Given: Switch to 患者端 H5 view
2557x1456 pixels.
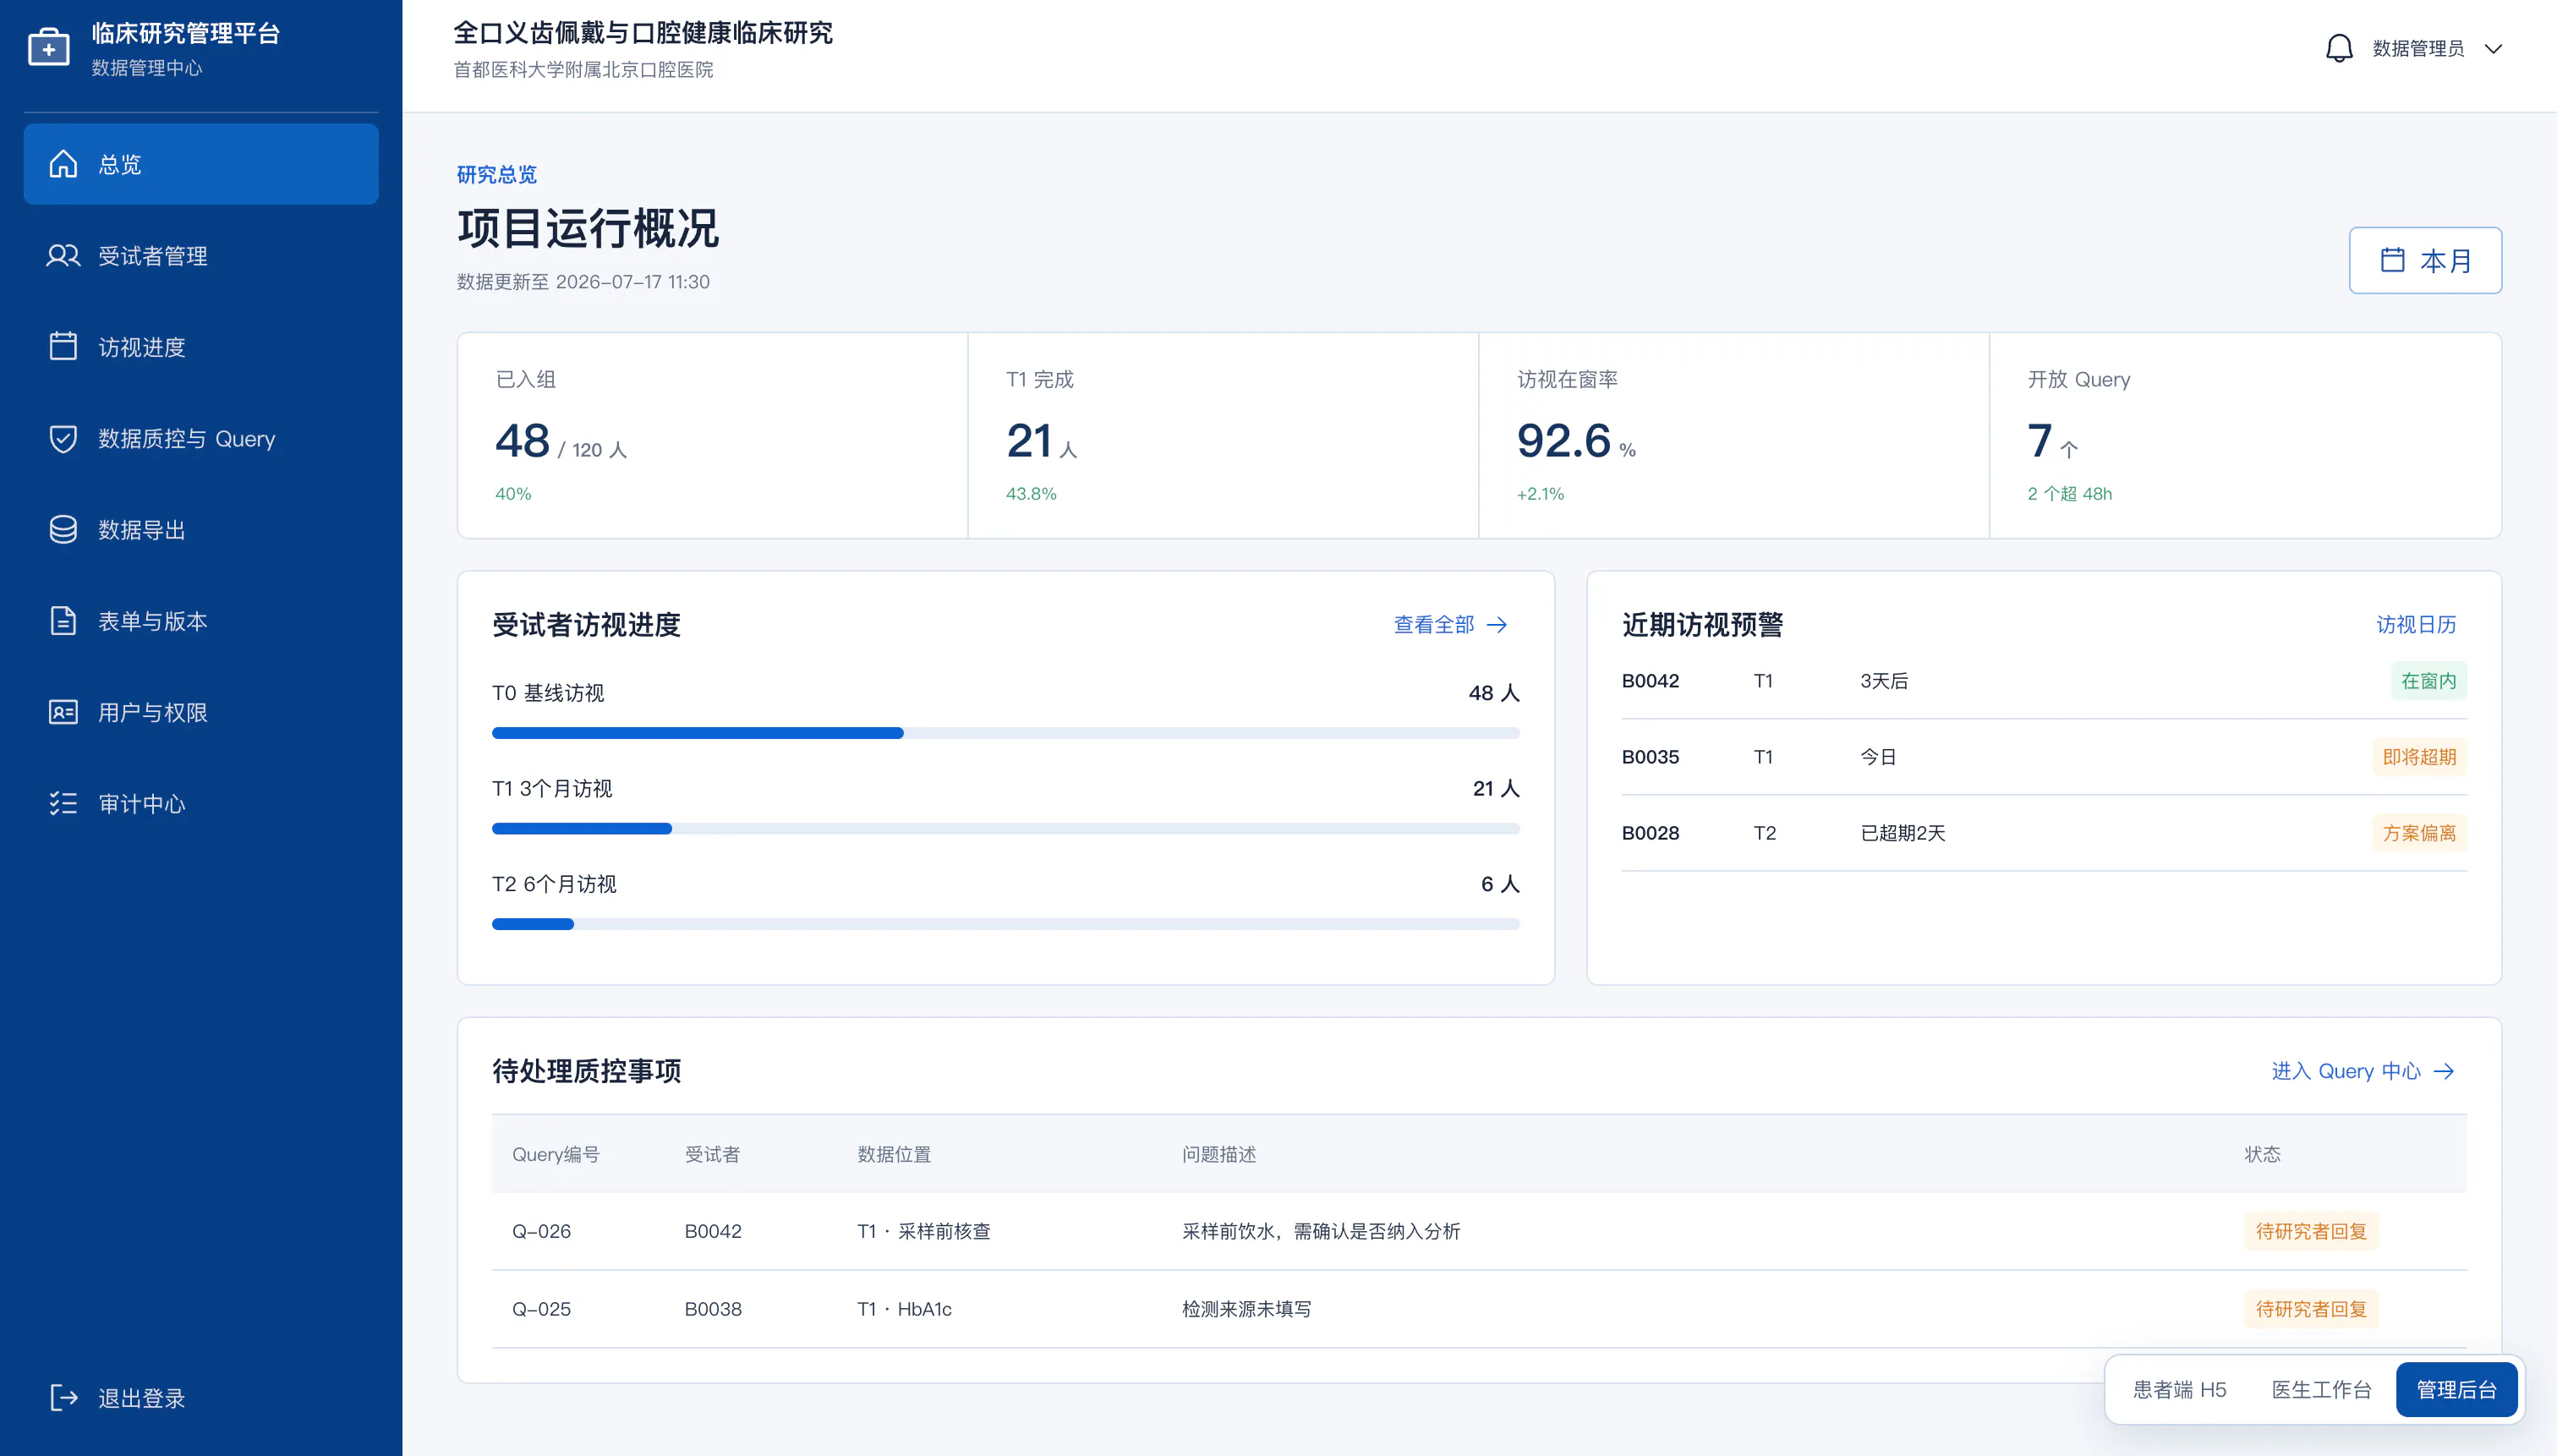Looking at the screenshot, I should point(2179,1389).
